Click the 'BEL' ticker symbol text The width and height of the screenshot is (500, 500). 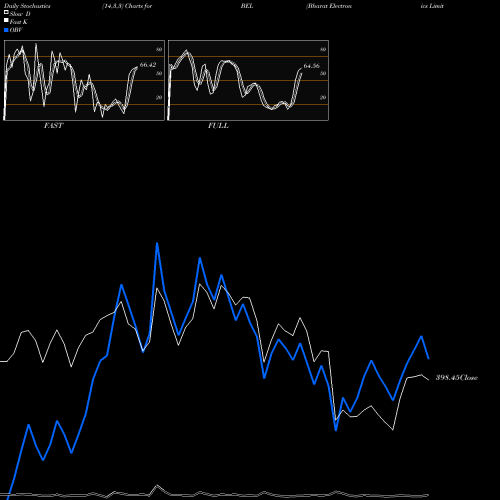(247, 6)
